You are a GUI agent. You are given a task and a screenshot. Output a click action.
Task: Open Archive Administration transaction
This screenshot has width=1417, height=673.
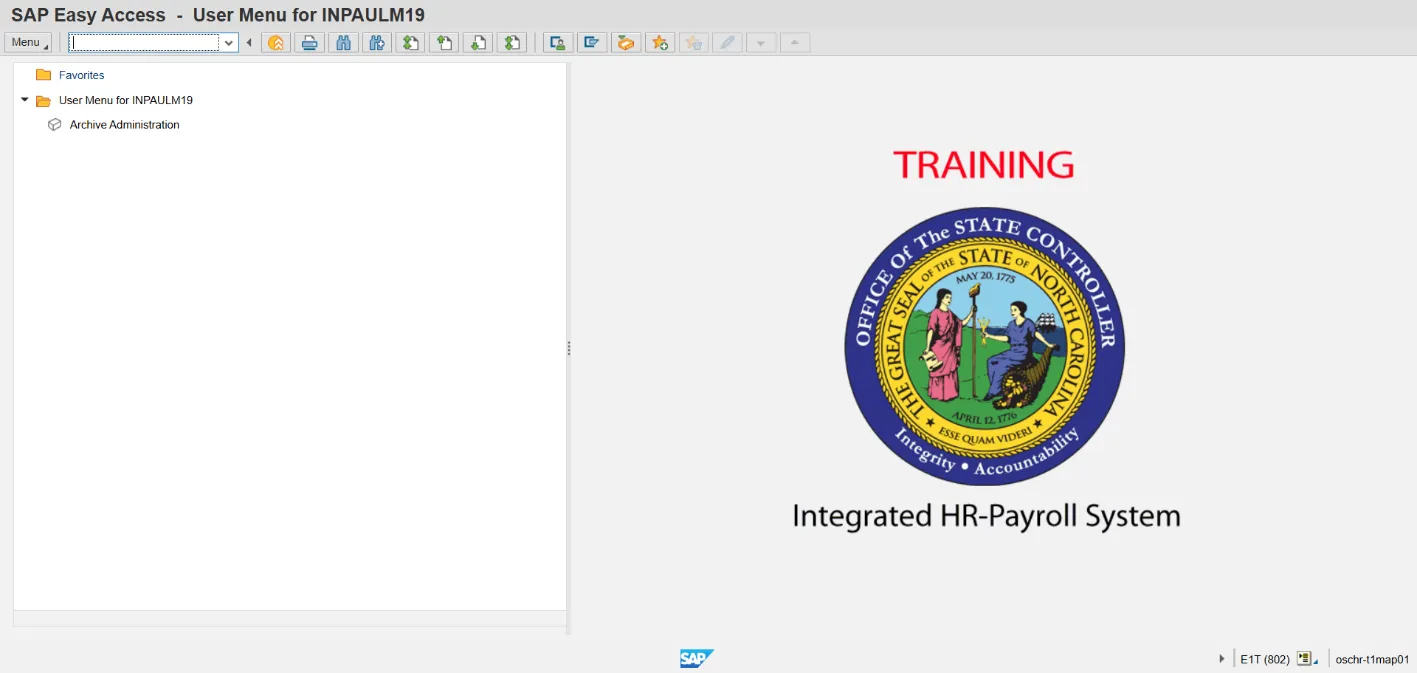125,125
